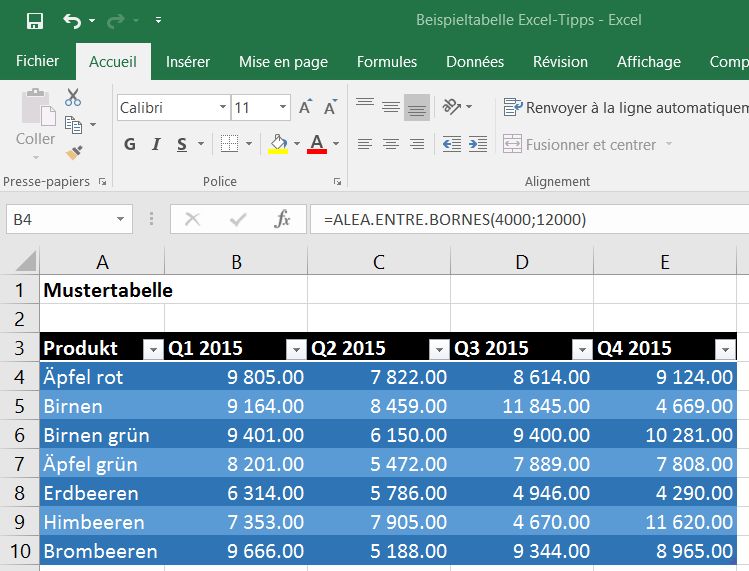Open the font color palette arrow
The height and width of the screenshot is (571, 749).
336,144
